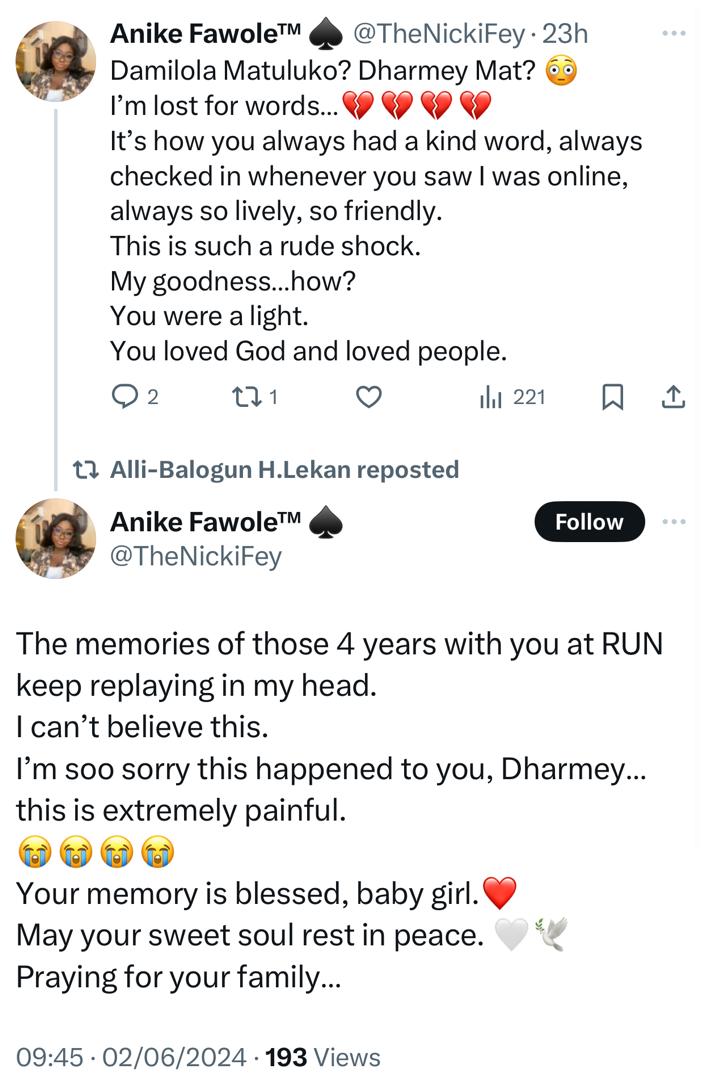Click the reply comment icon
705x1080 pixels.
pyautogui.click(x=124, y=397)
